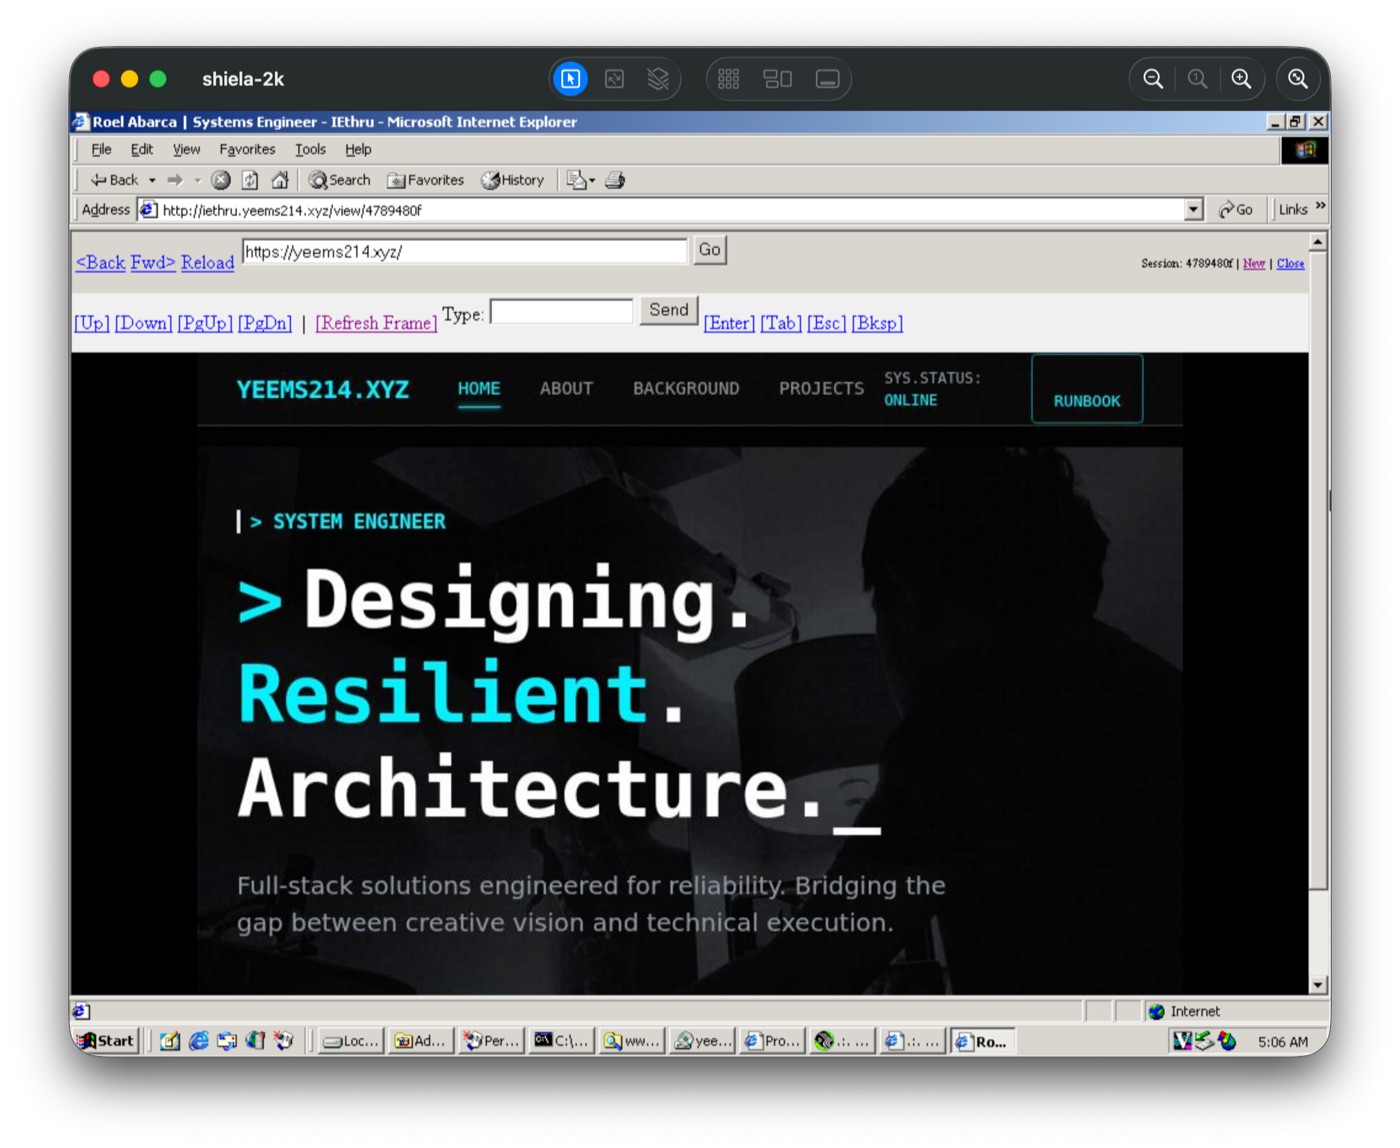Click the grid keypad icon in viewer toolbar
This screenshot has width=1400, height=1148.
tap(728, 79)
